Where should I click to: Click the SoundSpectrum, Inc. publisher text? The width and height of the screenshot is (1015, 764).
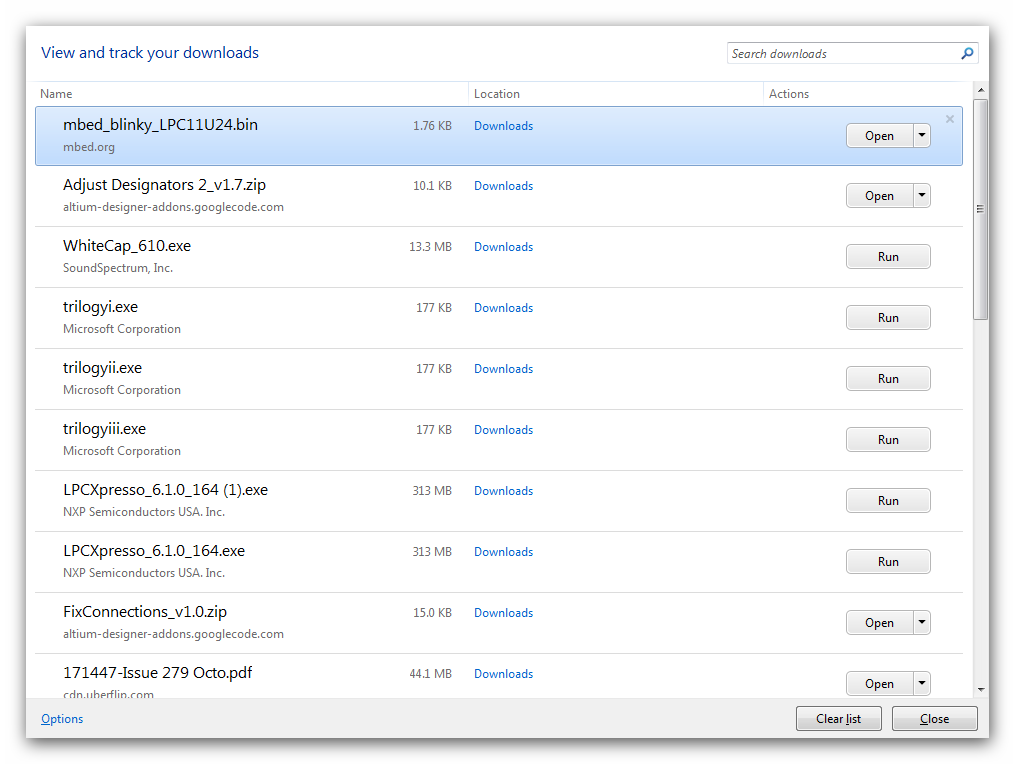coord(118,268)
